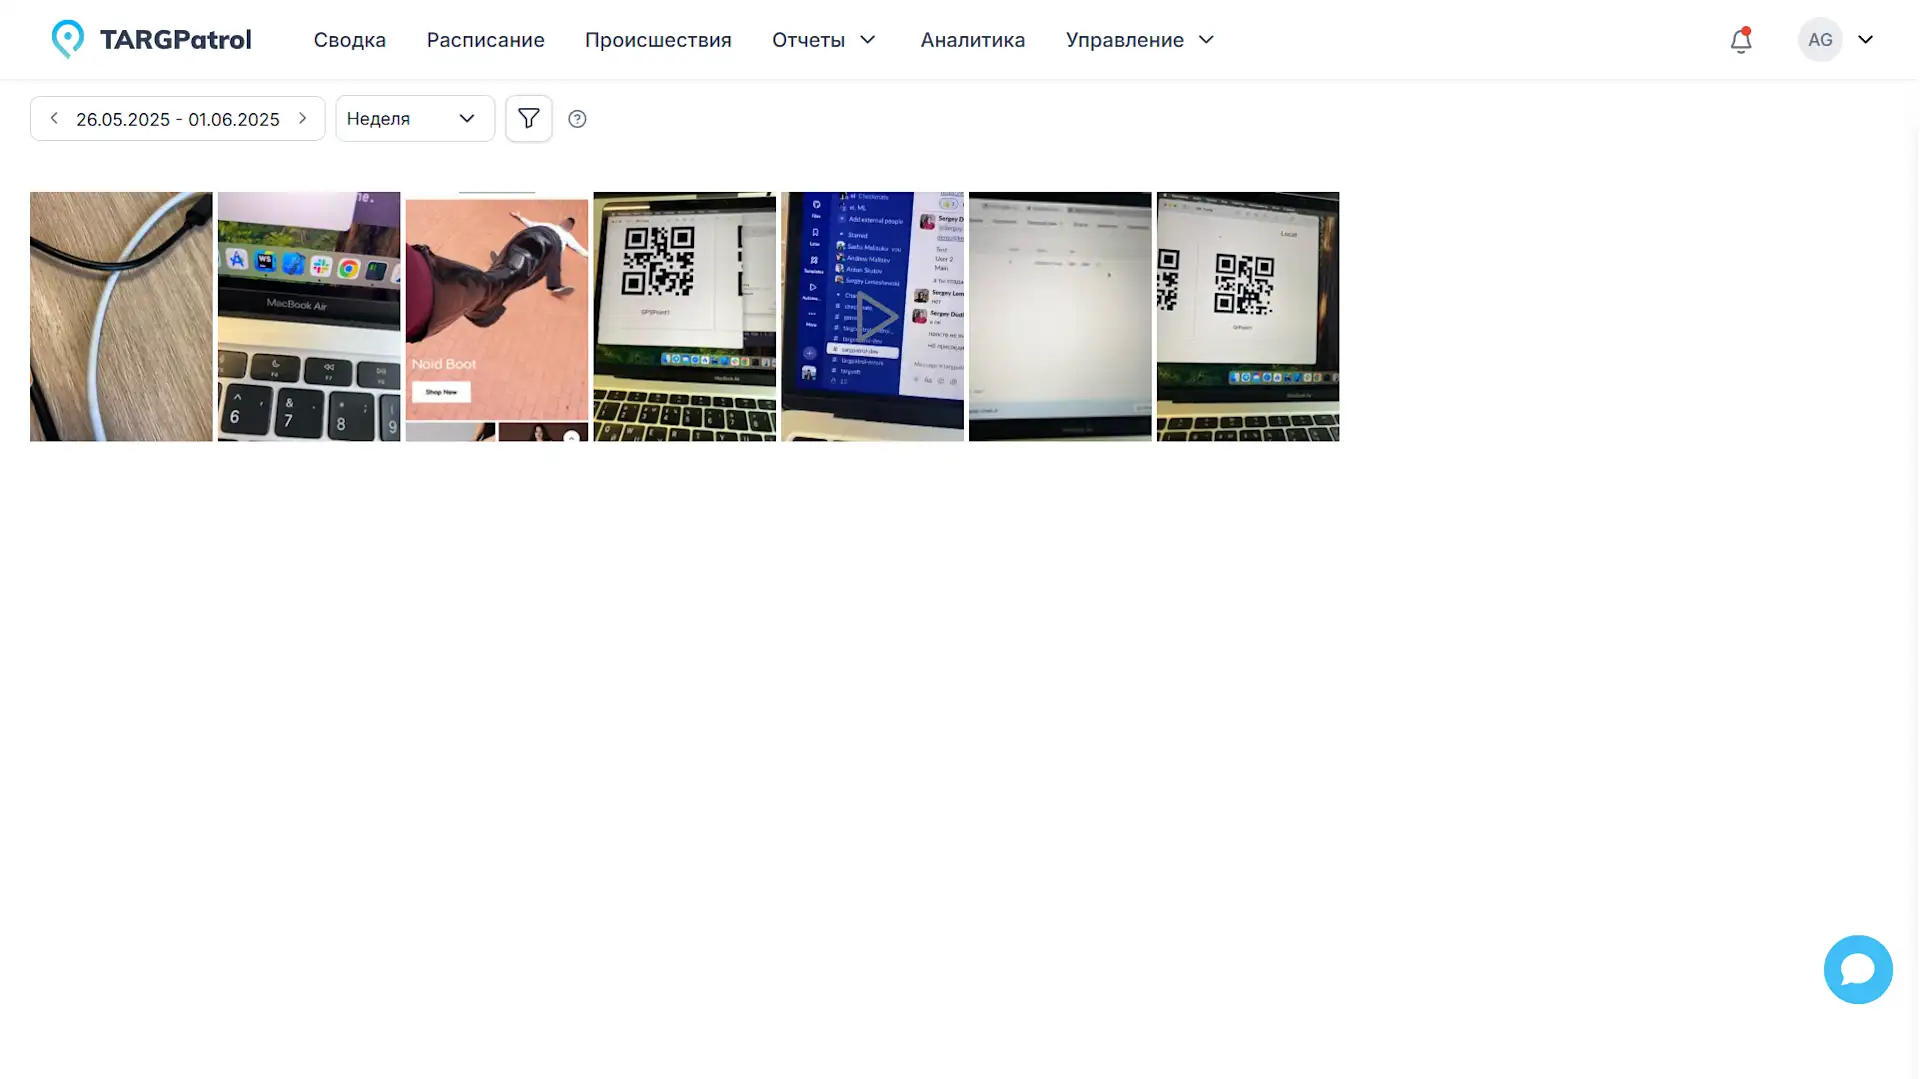1920x1079 pixels.
Task: Open the QR code screenshot thumbnail
Action: [x=684, y=317]
